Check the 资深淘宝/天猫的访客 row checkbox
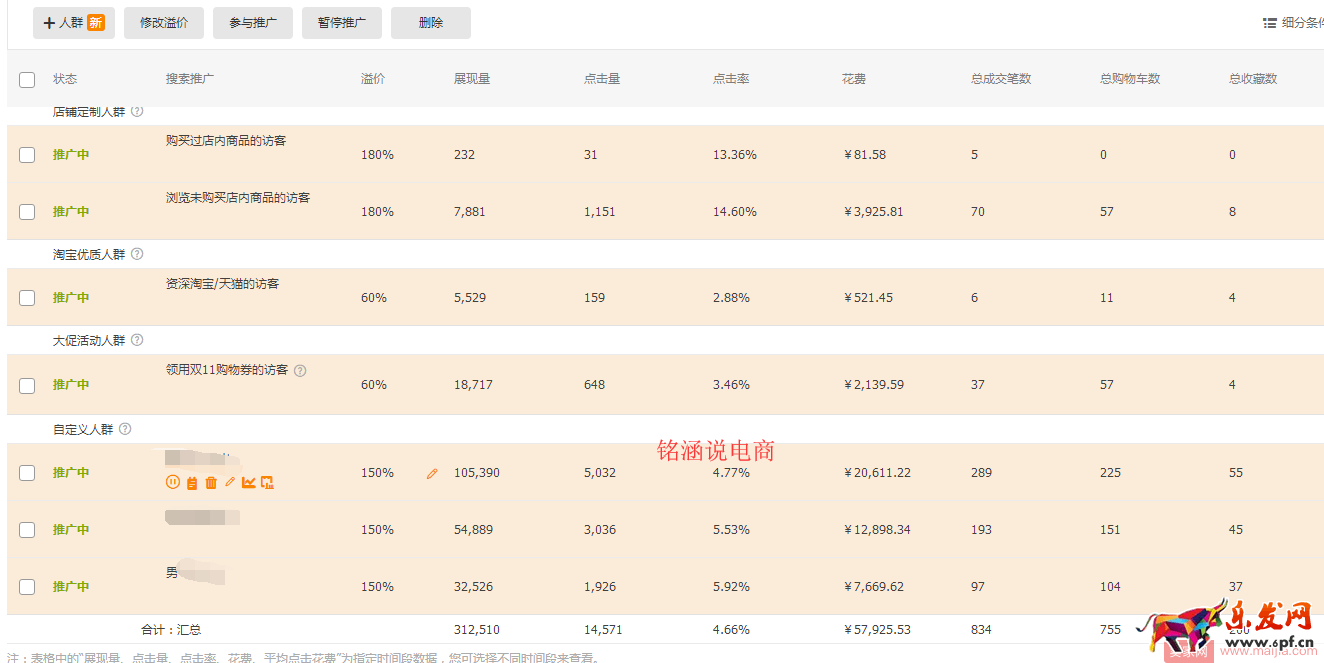The width and height of the screenshot is (1324, 663). [27, 297]
